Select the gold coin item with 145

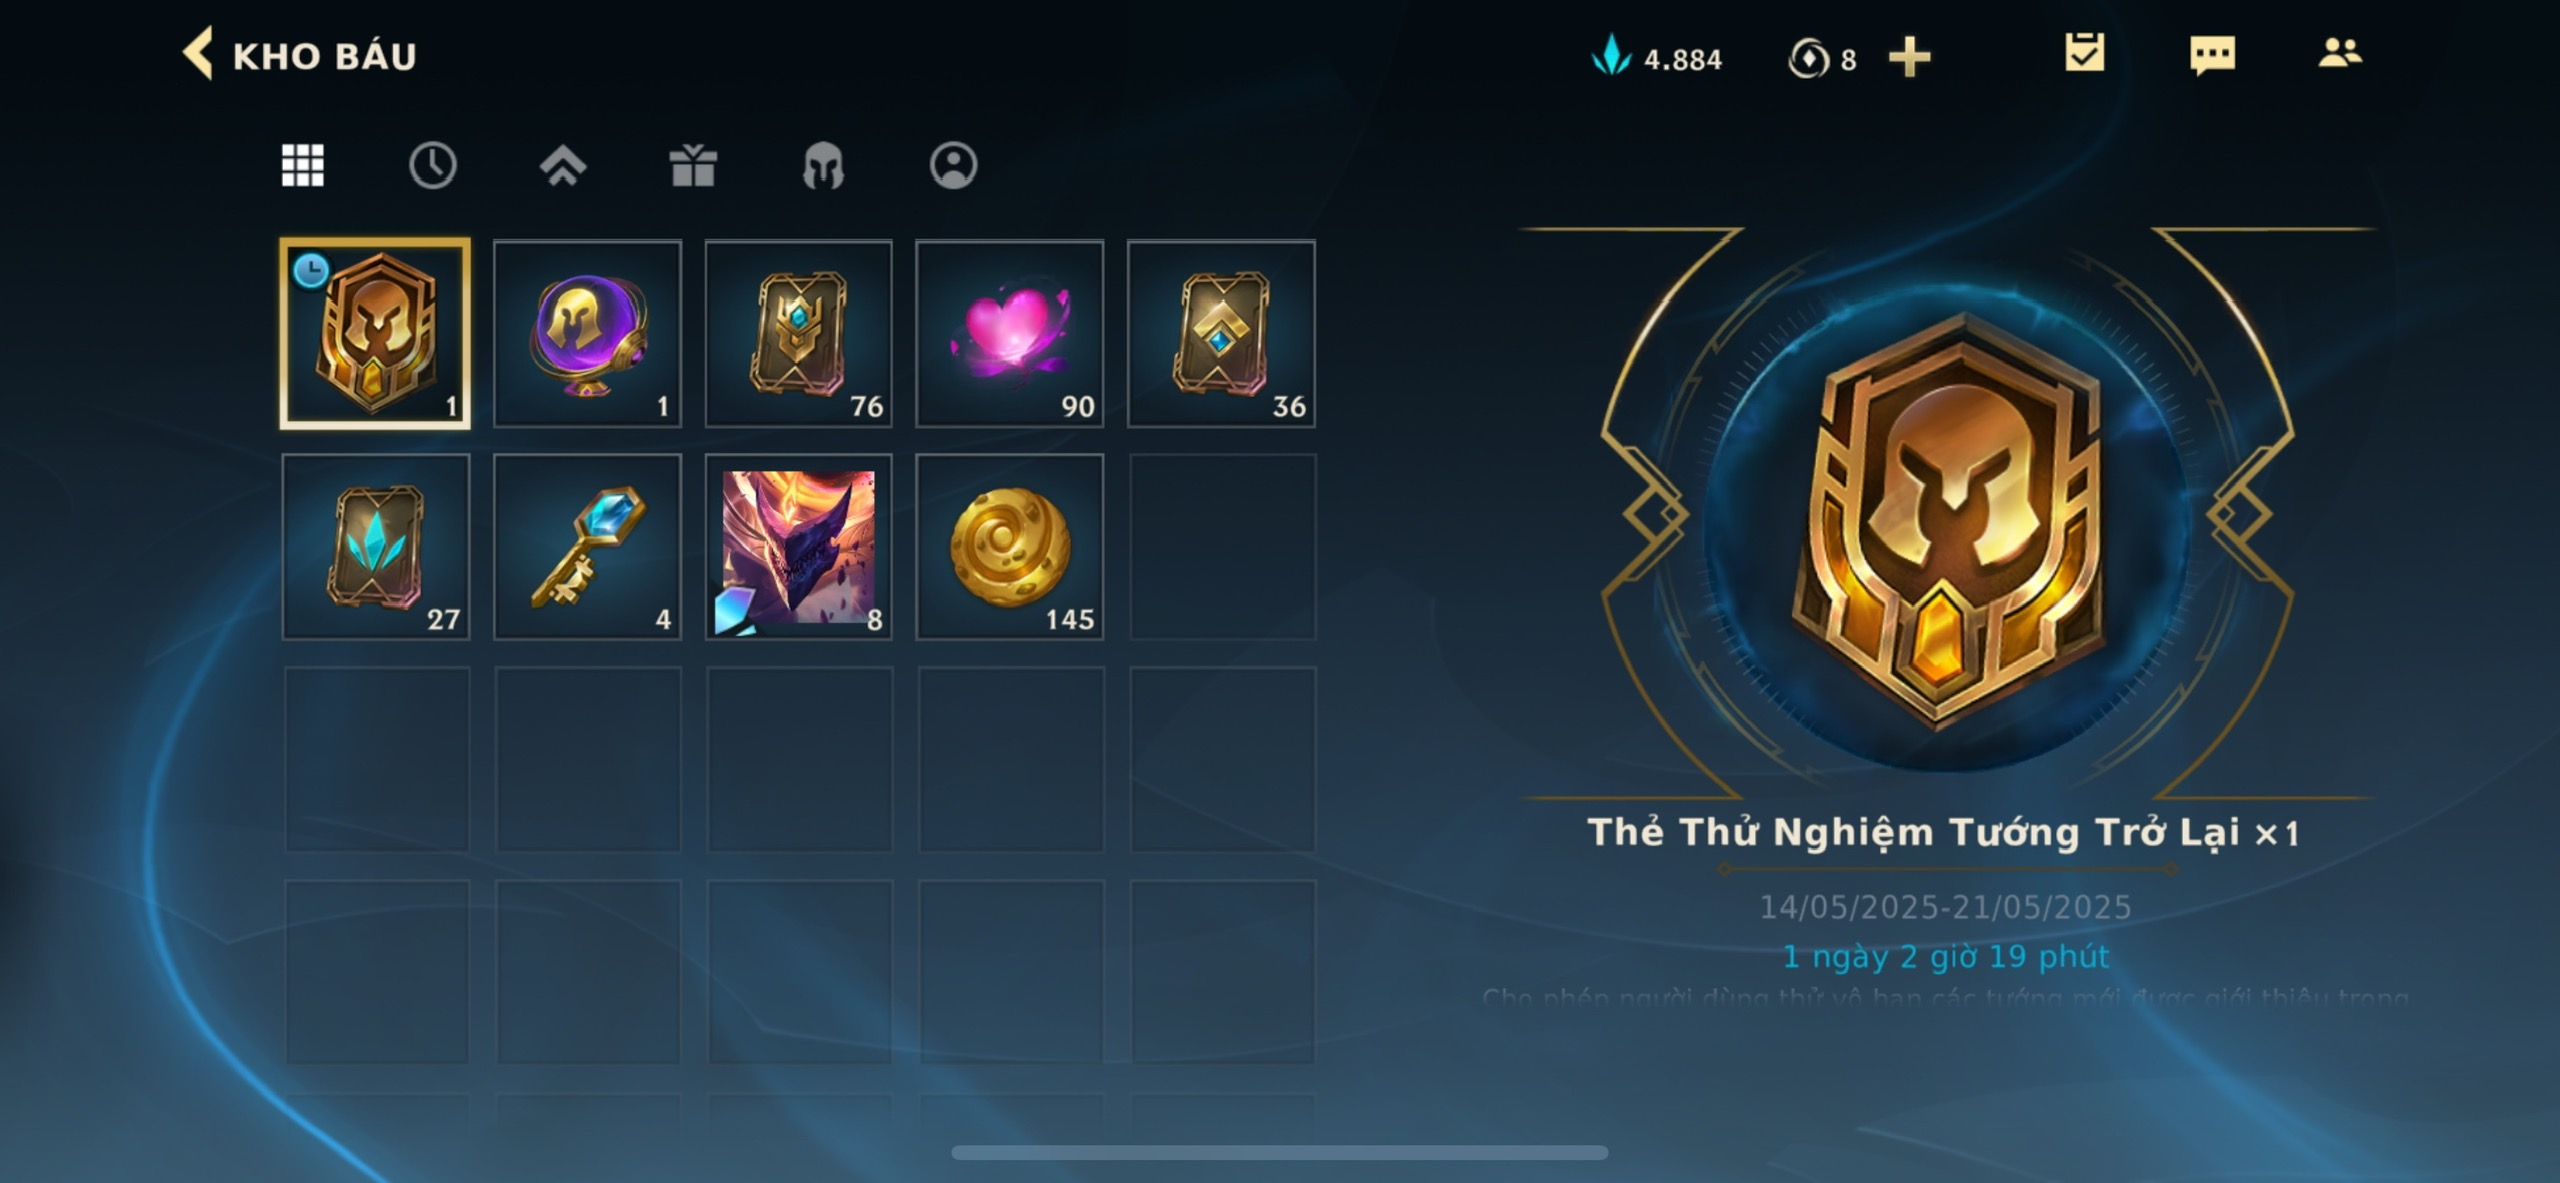coord(1010,547)
